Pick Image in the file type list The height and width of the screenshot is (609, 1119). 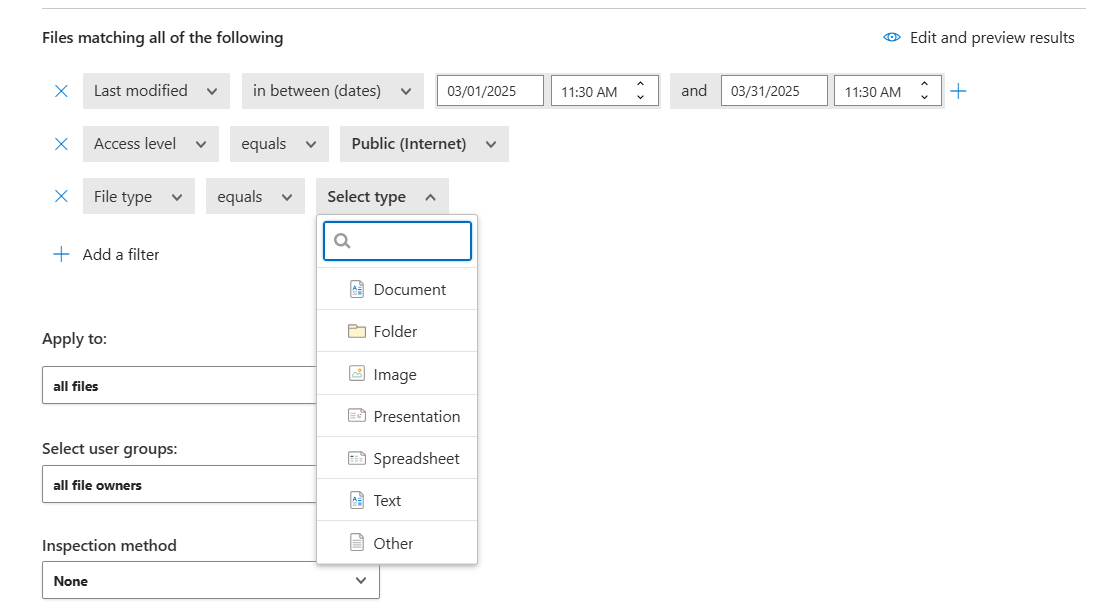[397, 374]
